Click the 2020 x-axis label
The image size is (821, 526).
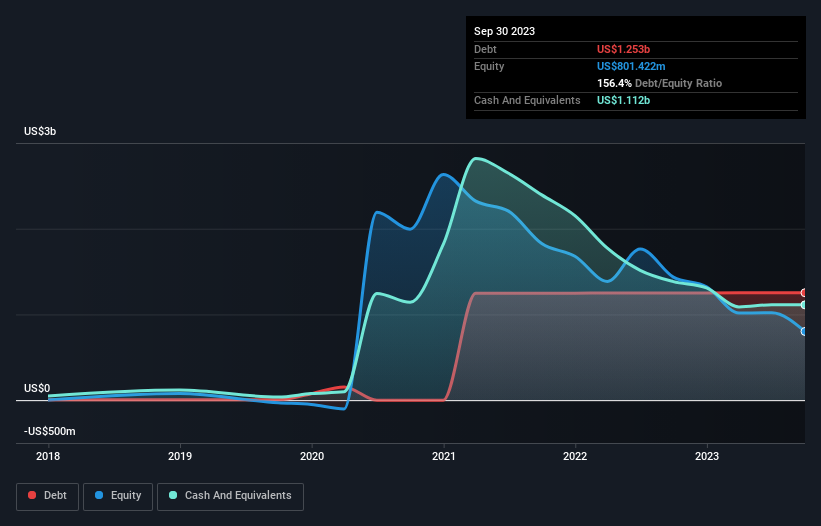tap(312, 456)
